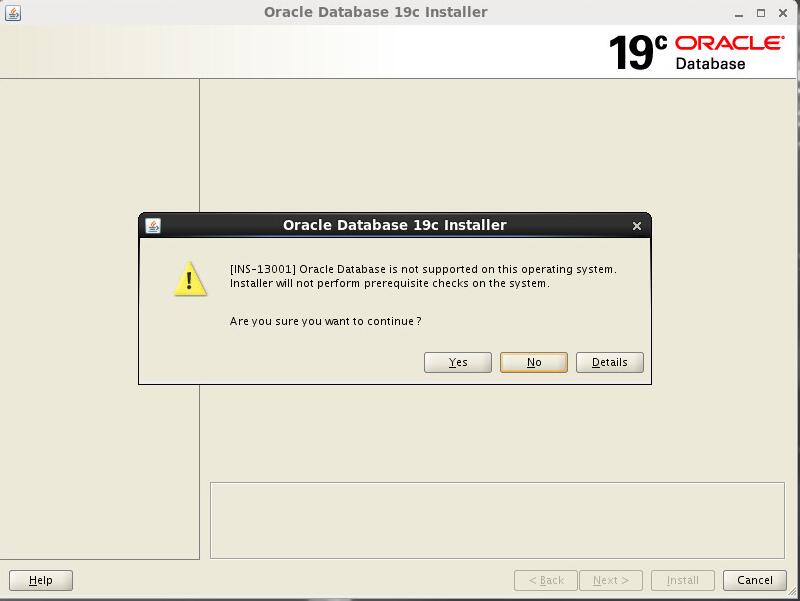
Task: Click the Java icon in main window title bar
Action: [13, 13]
